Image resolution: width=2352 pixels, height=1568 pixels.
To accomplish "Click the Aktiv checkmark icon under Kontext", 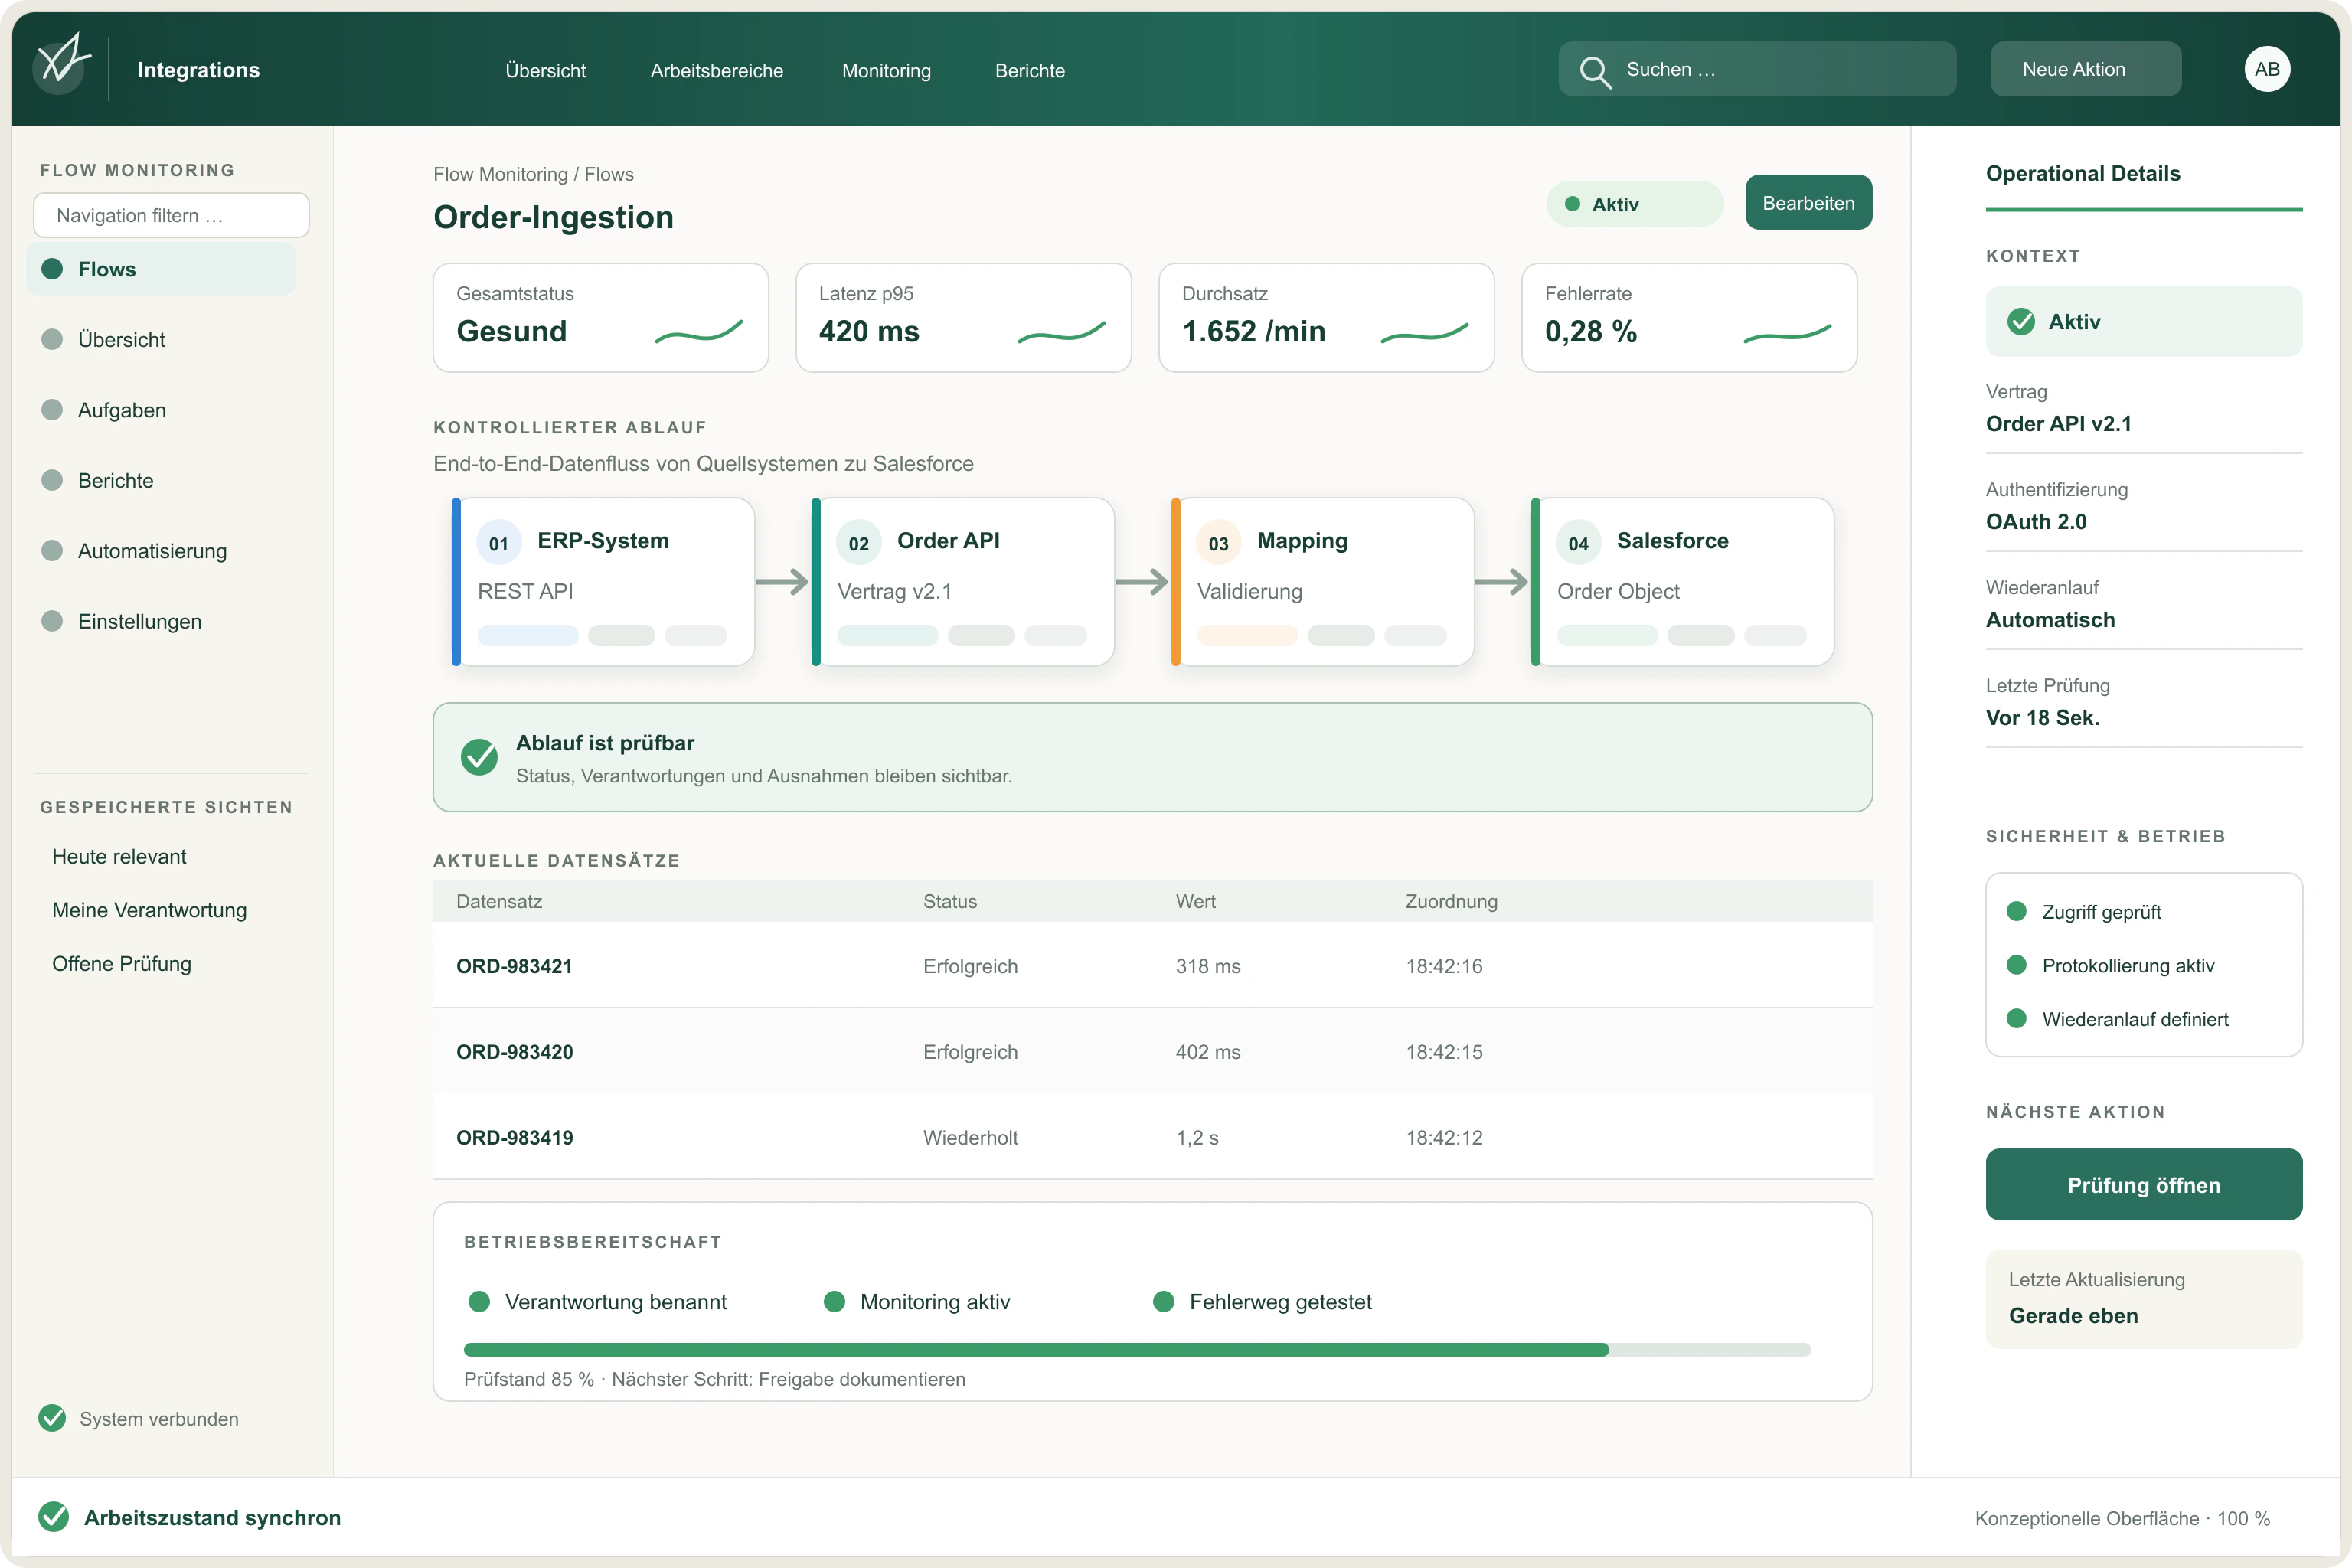I will coord(2021,321).
